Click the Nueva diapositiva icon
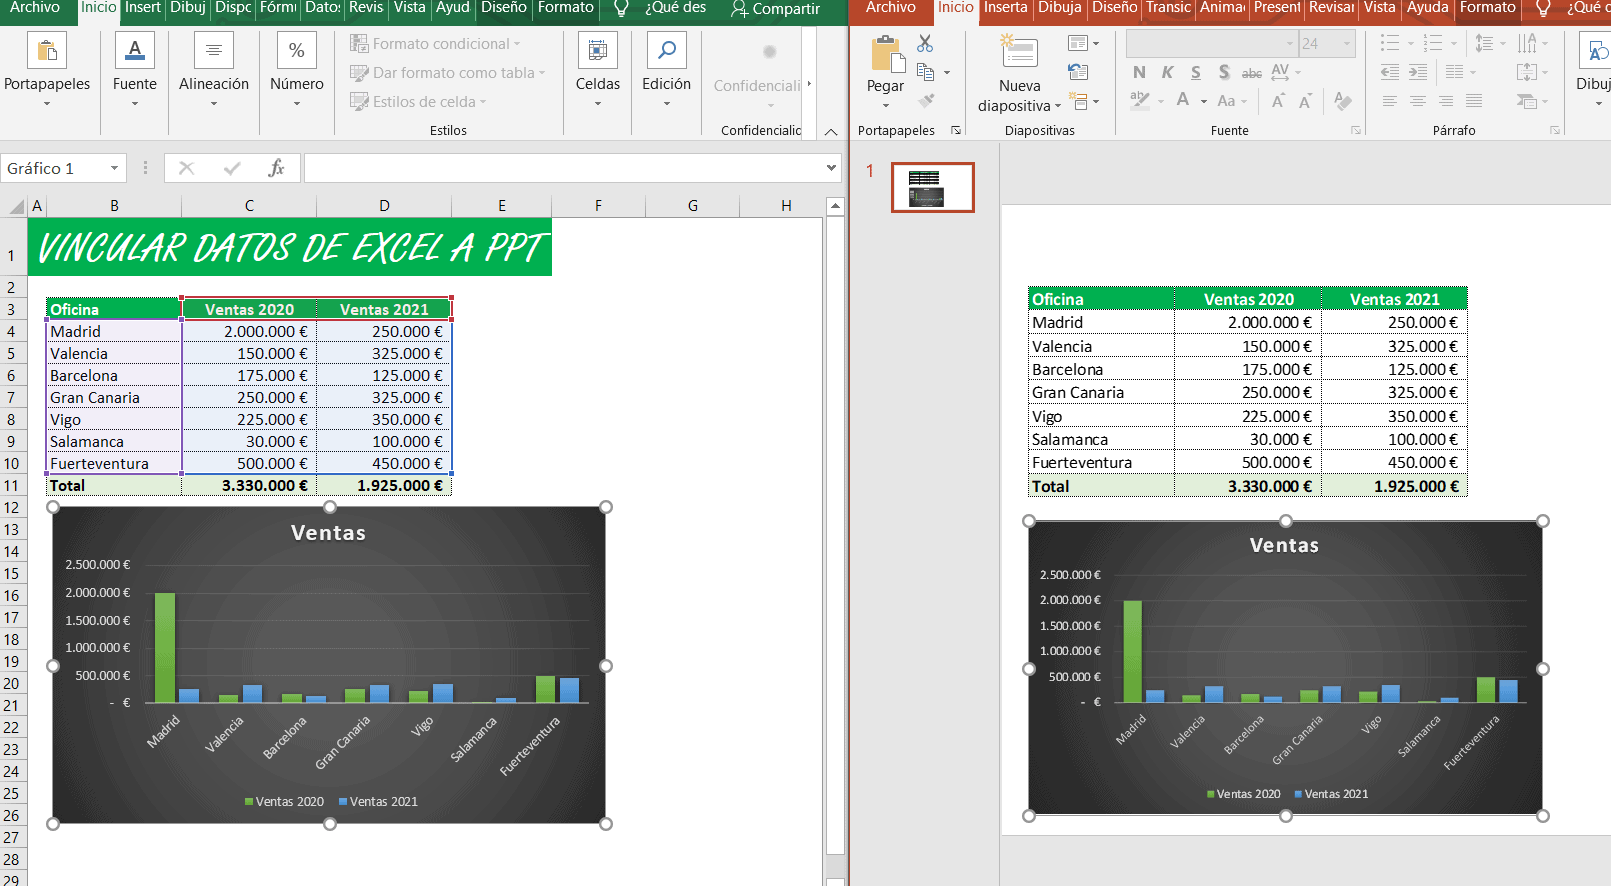 pyautogui.click(x=1019, y=52)
